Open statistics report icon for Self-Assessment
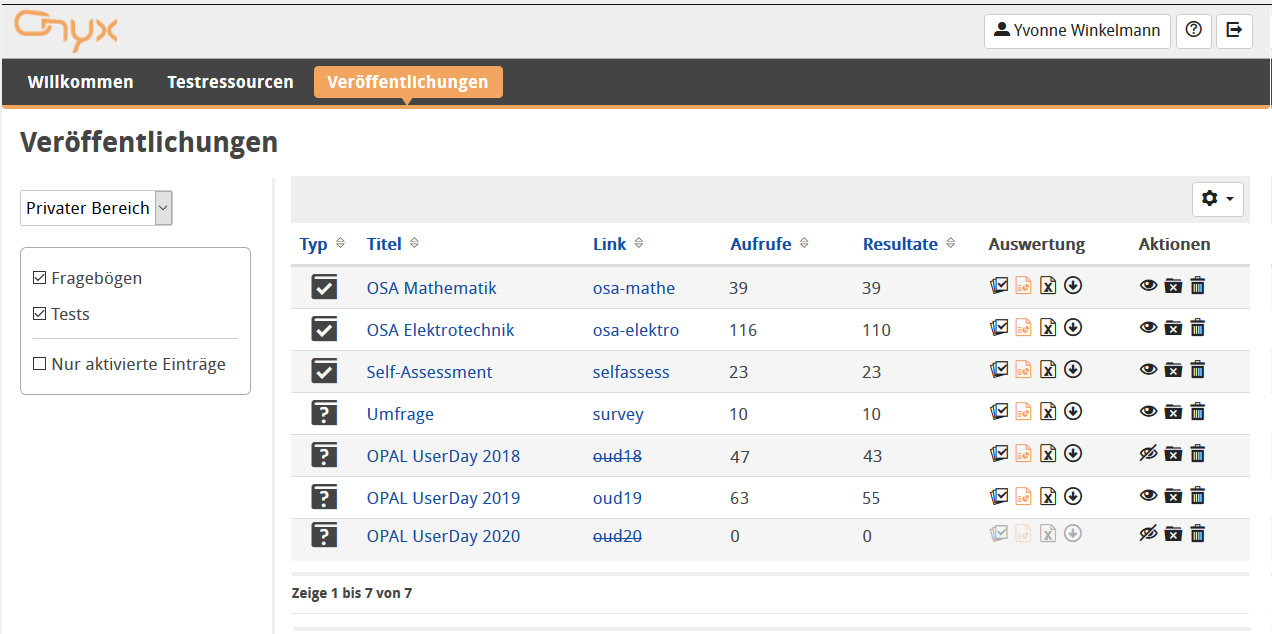This screenshot has width=1272, height=634. [x=1023, y=370]
